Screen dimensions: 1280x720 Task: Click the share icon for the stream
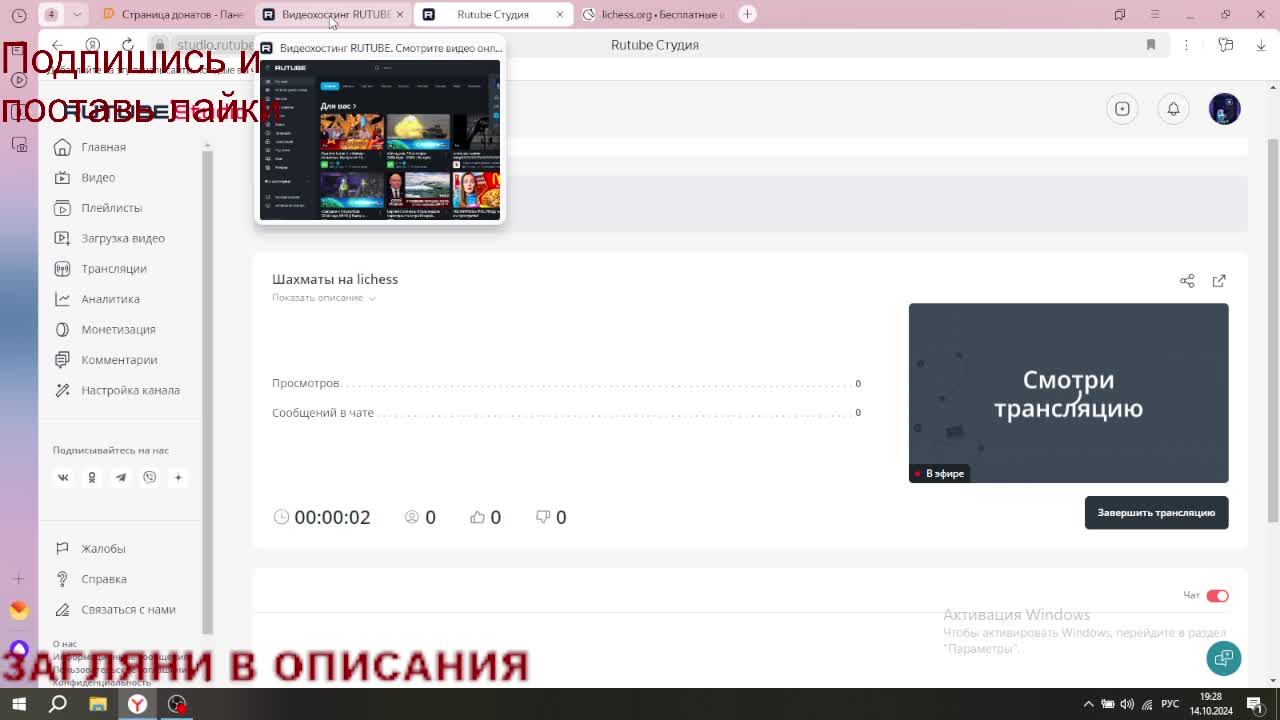click(x=1187, y=281)
